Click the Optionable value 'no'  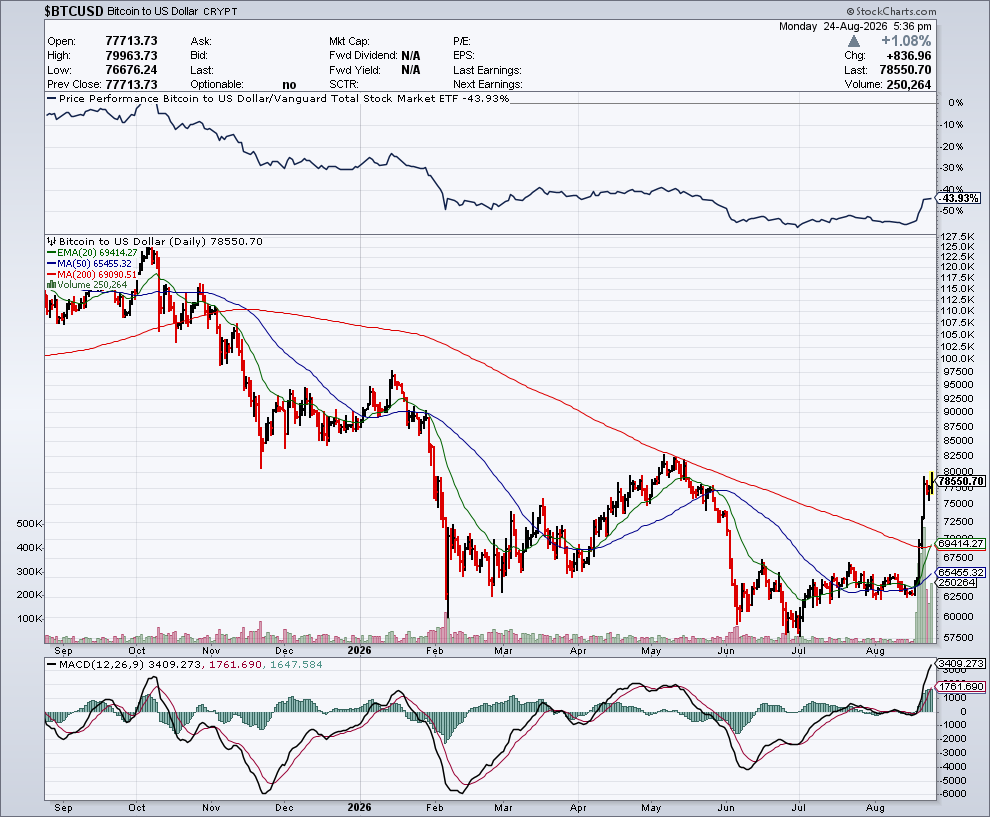(x=289, y=85)
